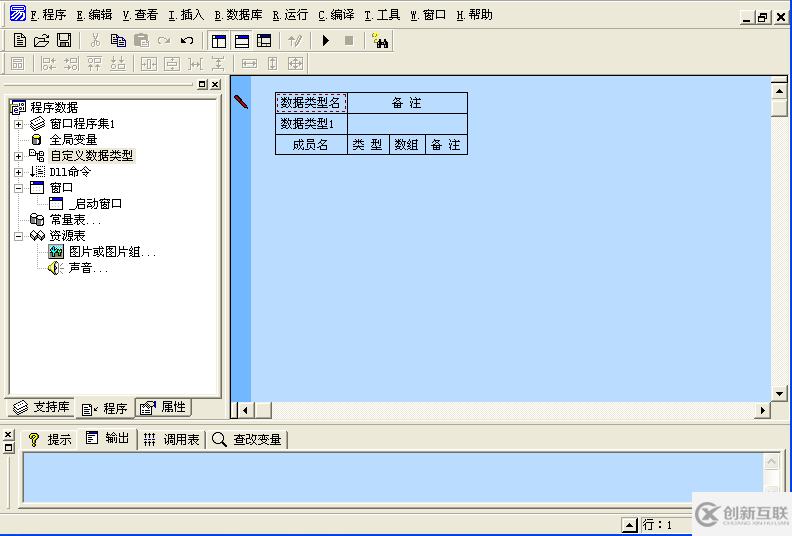Click the clipboard Paste icon
Image resolution: width=792 pixels, height=536 pixels.
pos(141,40)
